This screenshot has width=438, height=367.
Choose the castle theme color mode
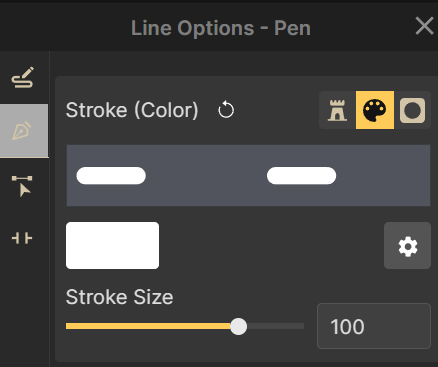coord(337,110)
